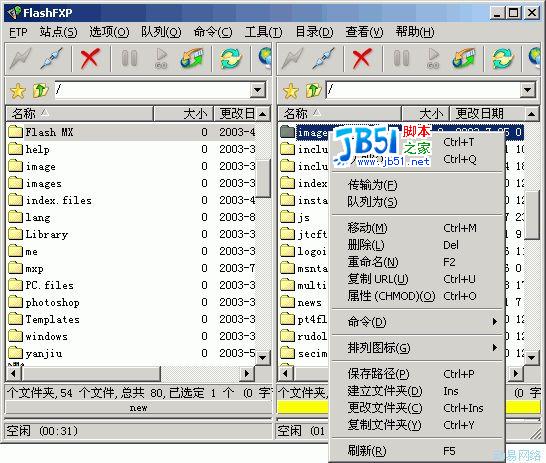The image size is (546, 463).
Task: Choose 更改文件夹(C) from context menu
Action: 418,408
